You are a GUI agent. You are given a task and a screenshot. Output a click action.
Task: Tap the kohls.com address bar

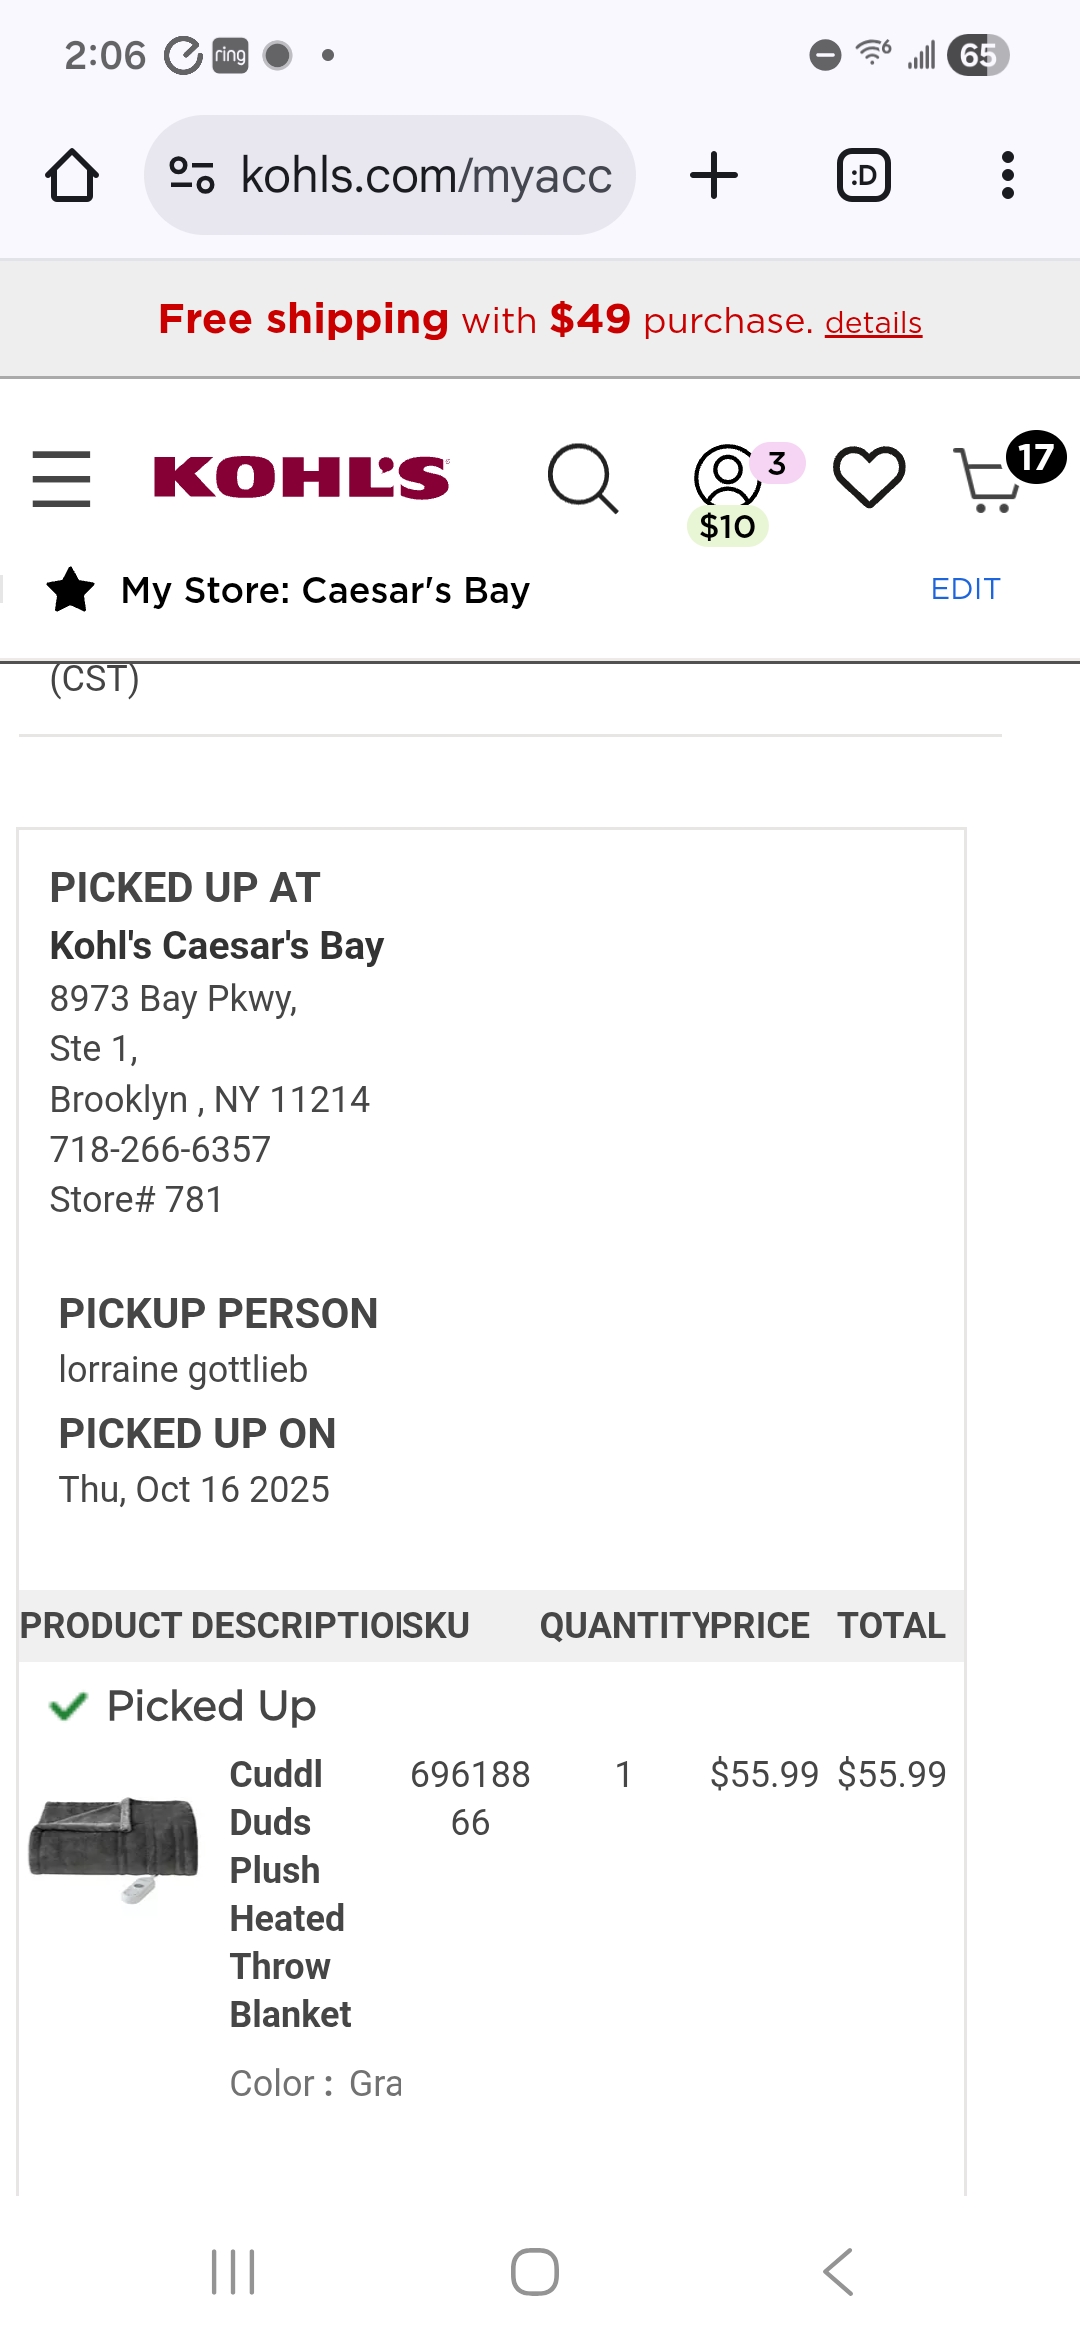390,175
